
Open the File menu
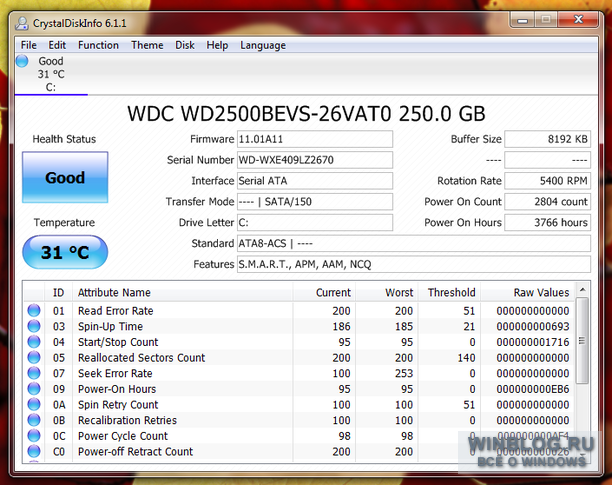tap(28, 45)
